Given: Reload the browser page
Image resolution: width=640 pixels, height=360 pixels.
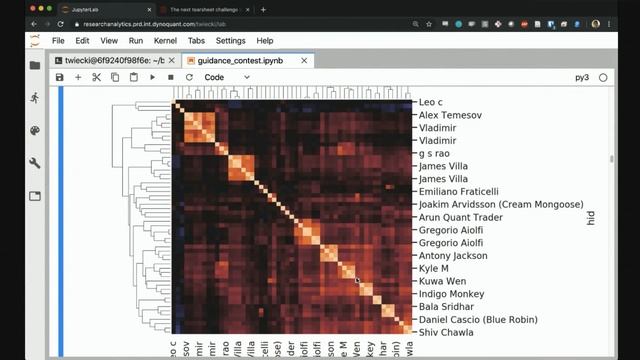Looking at the screenshot, I should [60, 24].
